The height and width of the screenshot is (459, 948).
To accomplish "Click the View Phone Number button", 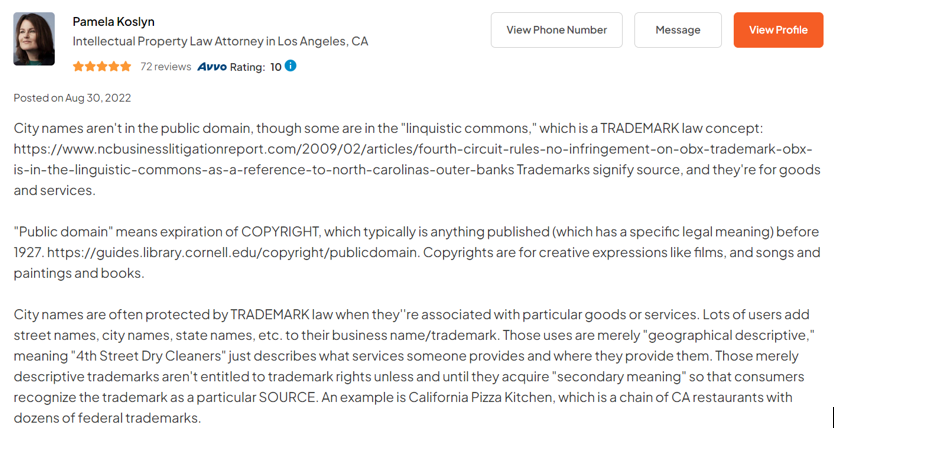I will 556,30.
